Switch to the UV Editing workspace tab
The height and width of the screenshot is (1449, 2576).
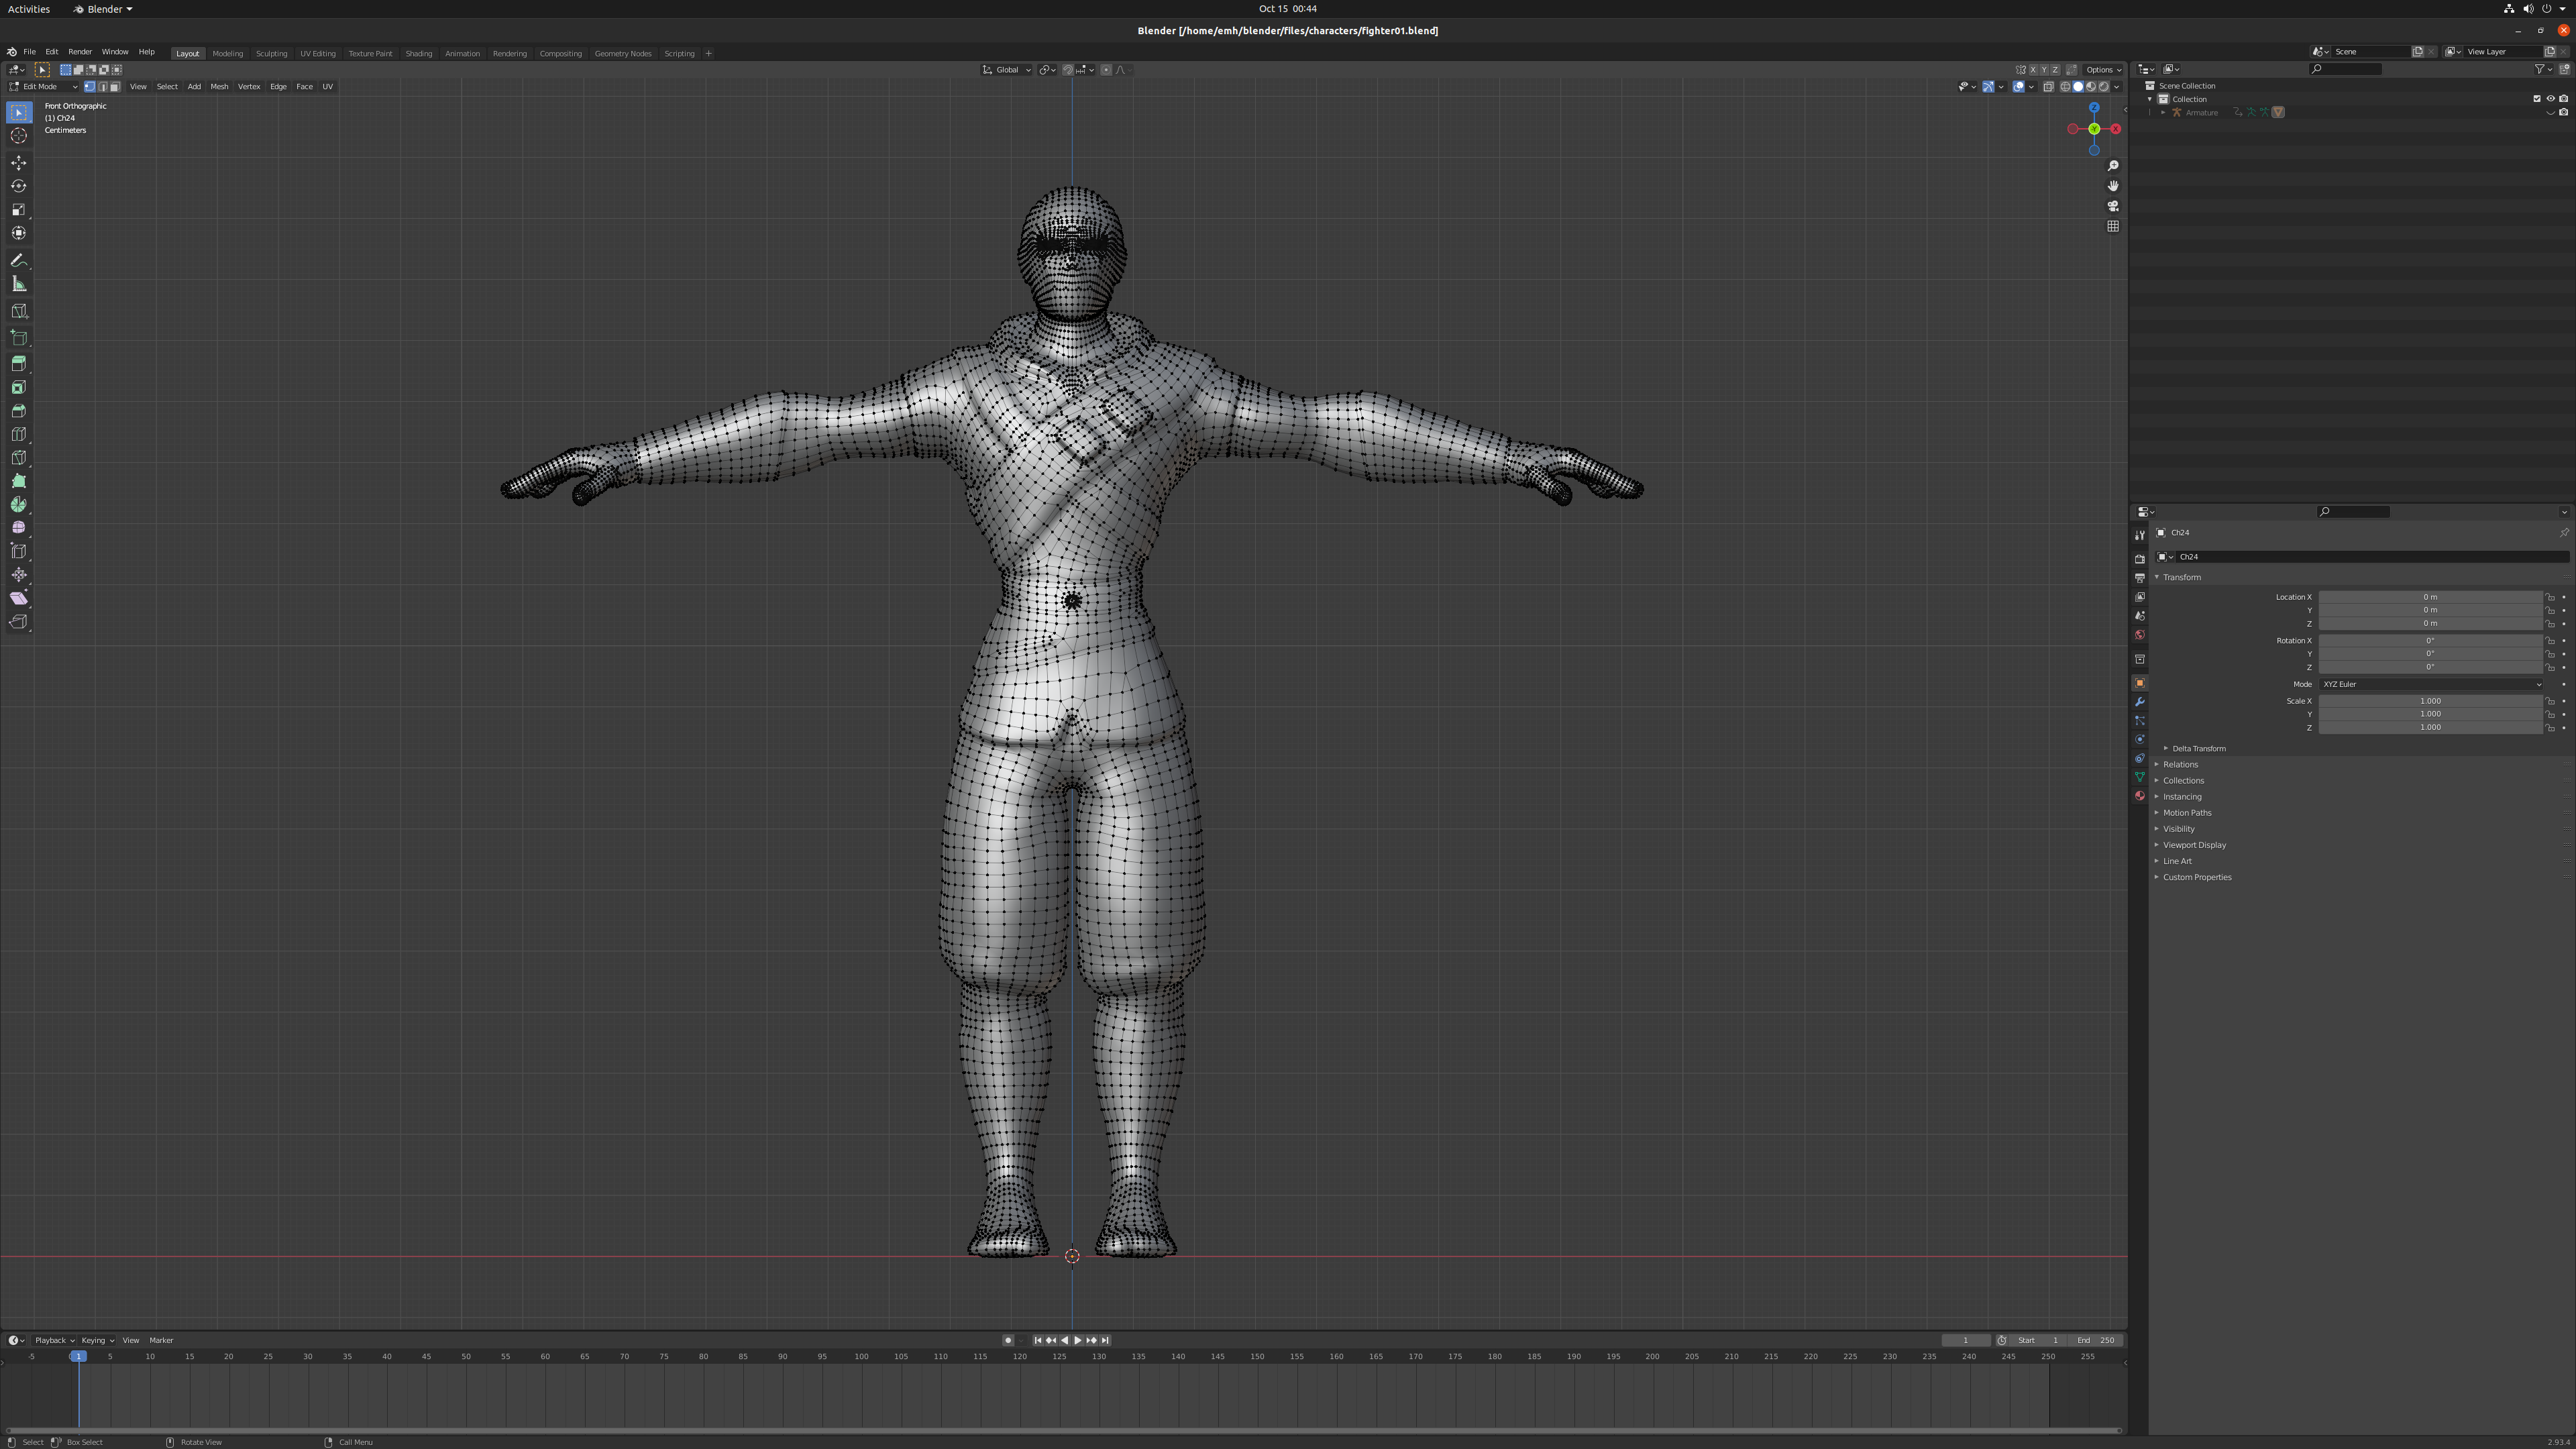coord(318,53)
